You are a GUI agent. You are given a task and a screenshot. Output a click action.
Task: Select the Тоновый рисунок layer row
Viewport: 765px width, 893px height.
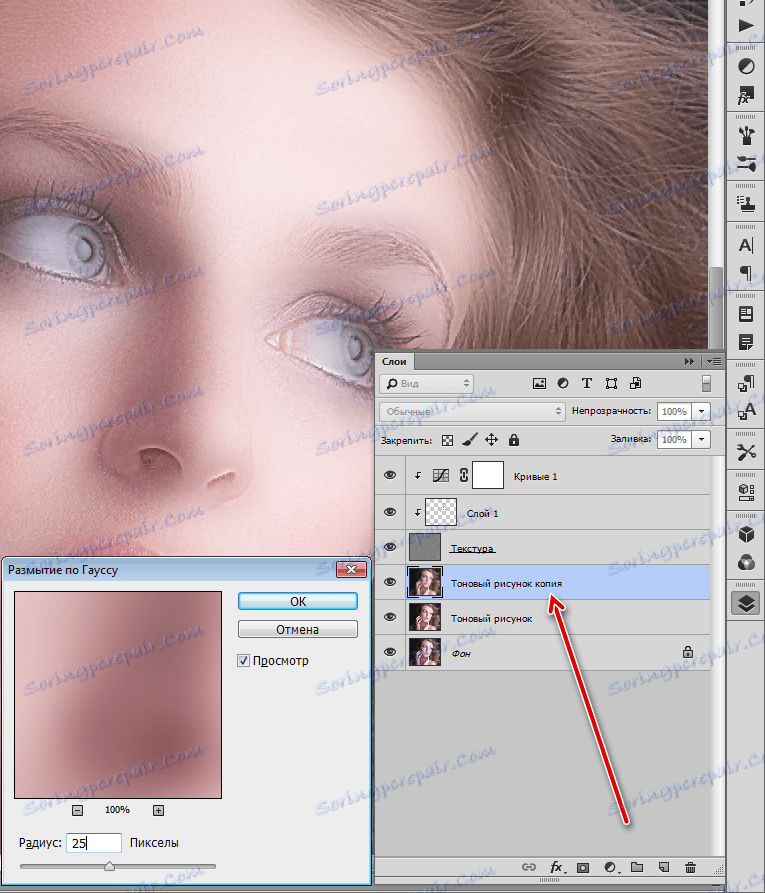click(x=542, y=618)
